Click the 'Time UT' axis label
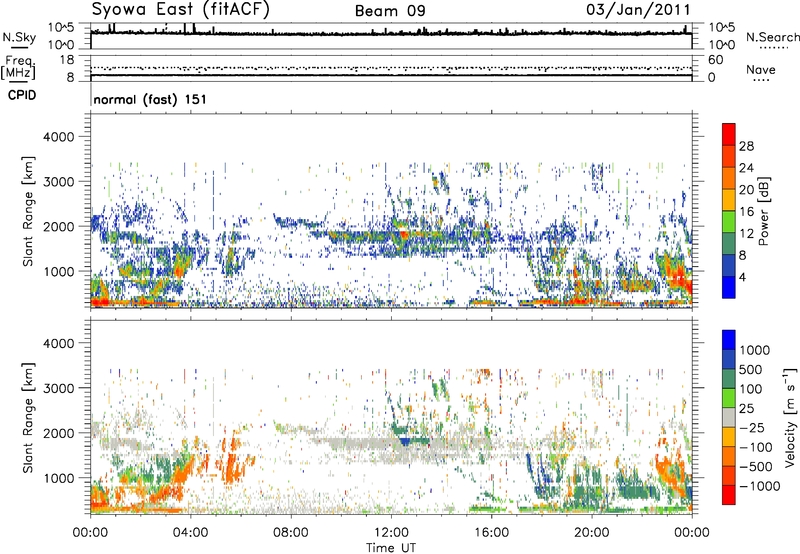Screen dimensions: 800x554 (x=391, y=548)
